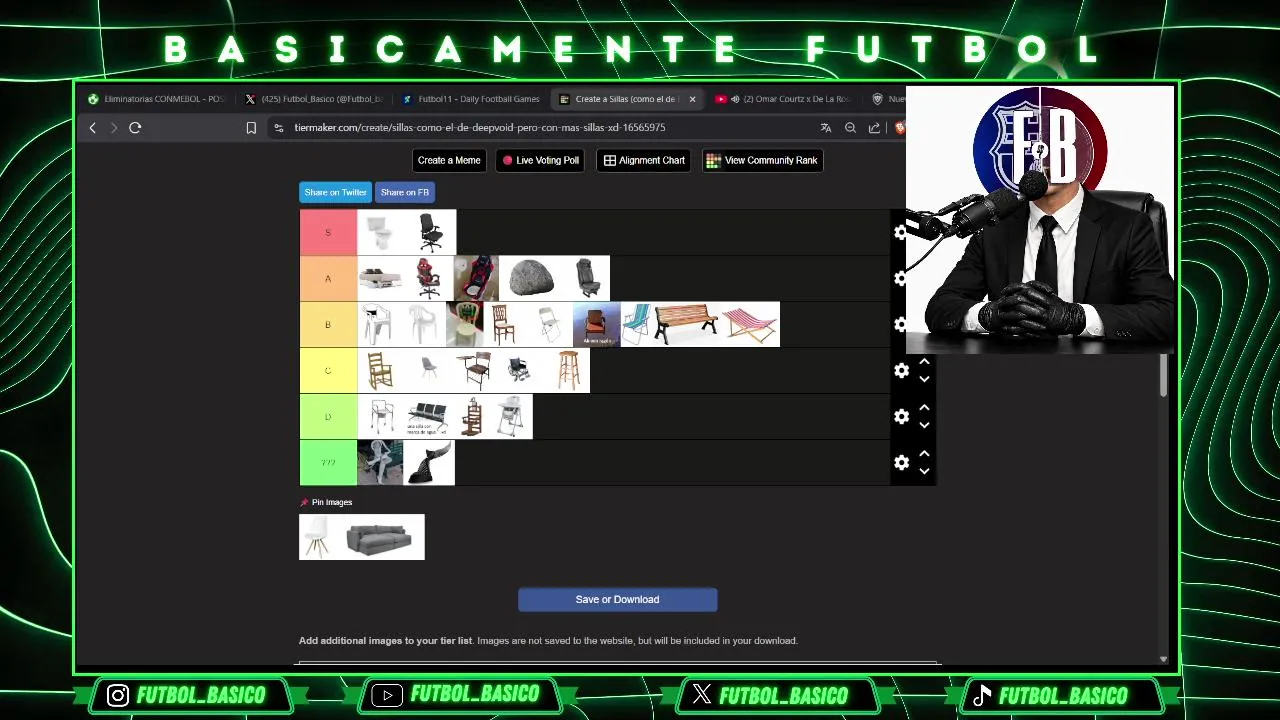Go back with the browser back arrow
1280x720 pixels.
(x=93, y=128)
